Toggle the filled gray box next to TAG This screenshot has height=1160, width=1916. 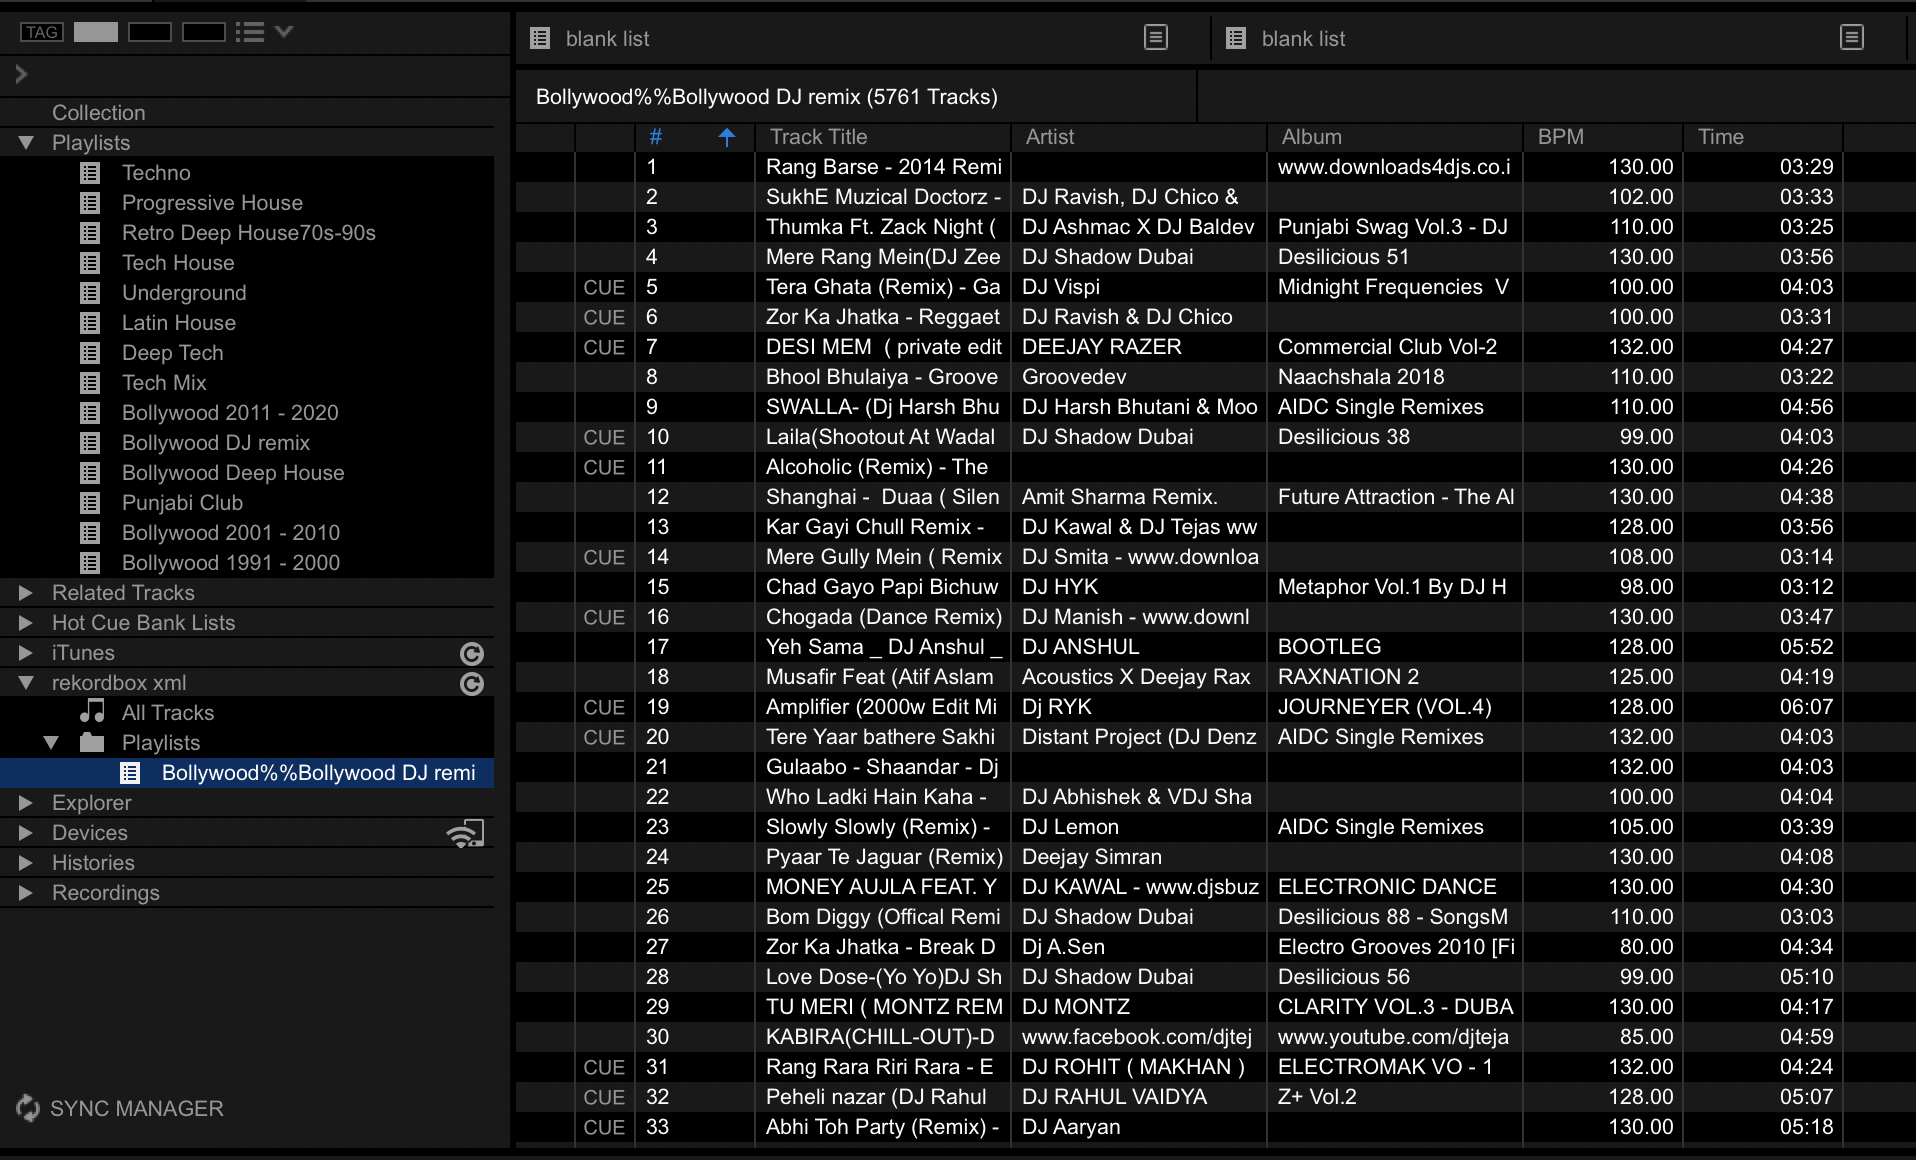coord(96,32)
